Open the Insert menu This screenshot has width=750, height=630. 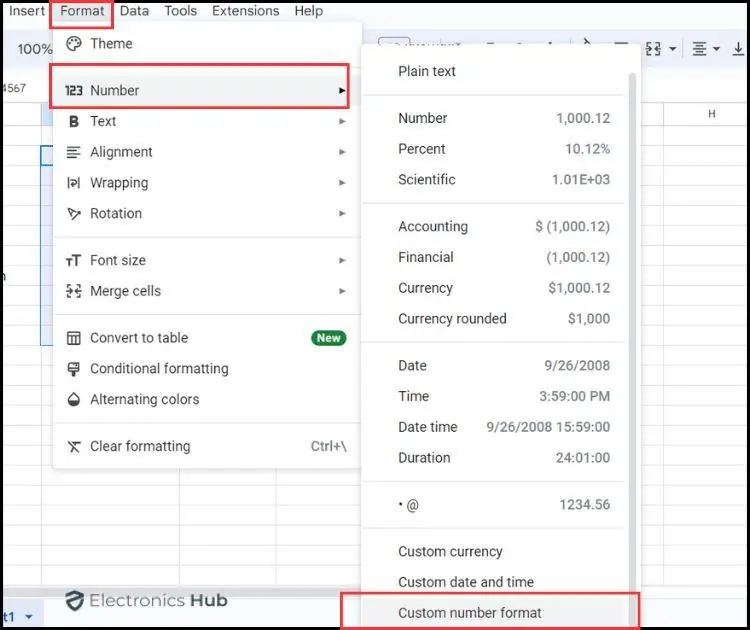pos(26,11)
